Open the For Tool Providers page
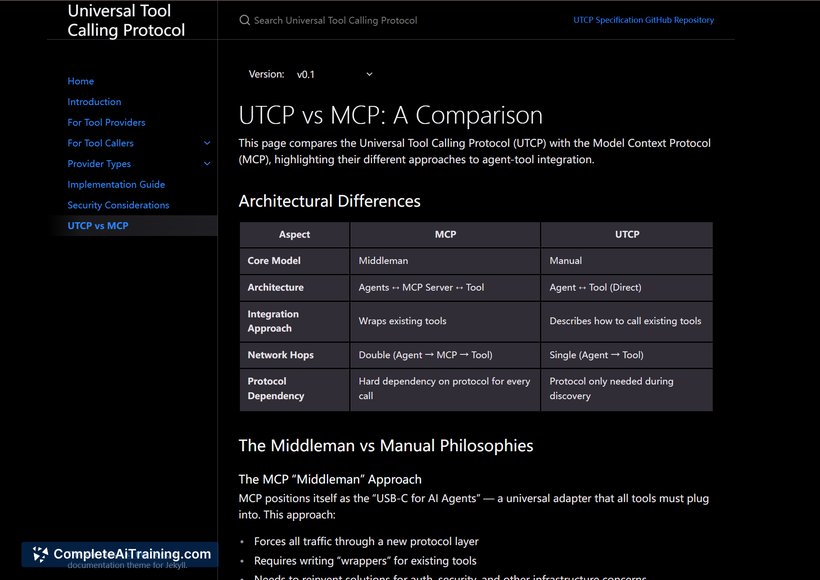820x580 pixels. (x=106, y=122)
